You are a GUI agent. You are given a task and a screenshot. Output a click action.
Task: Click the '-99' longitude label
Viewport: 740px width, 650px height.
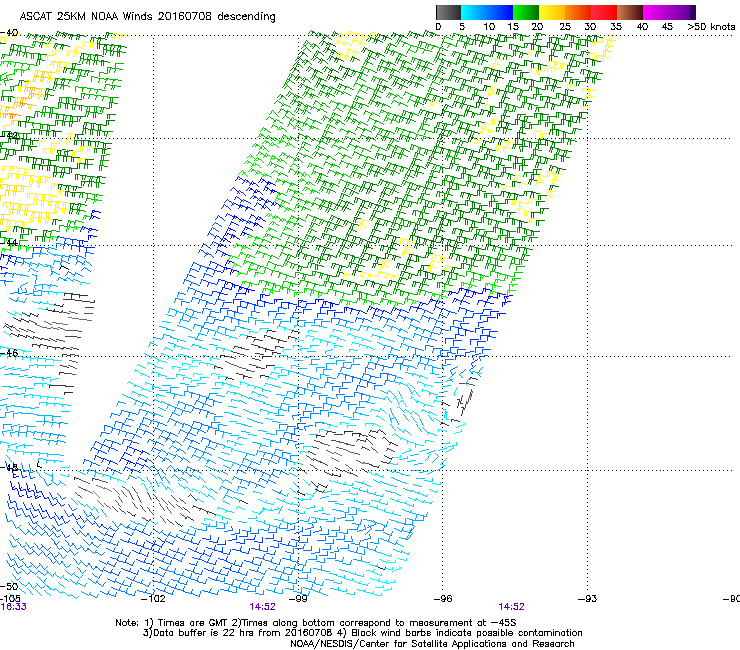[x=299, y=599]
